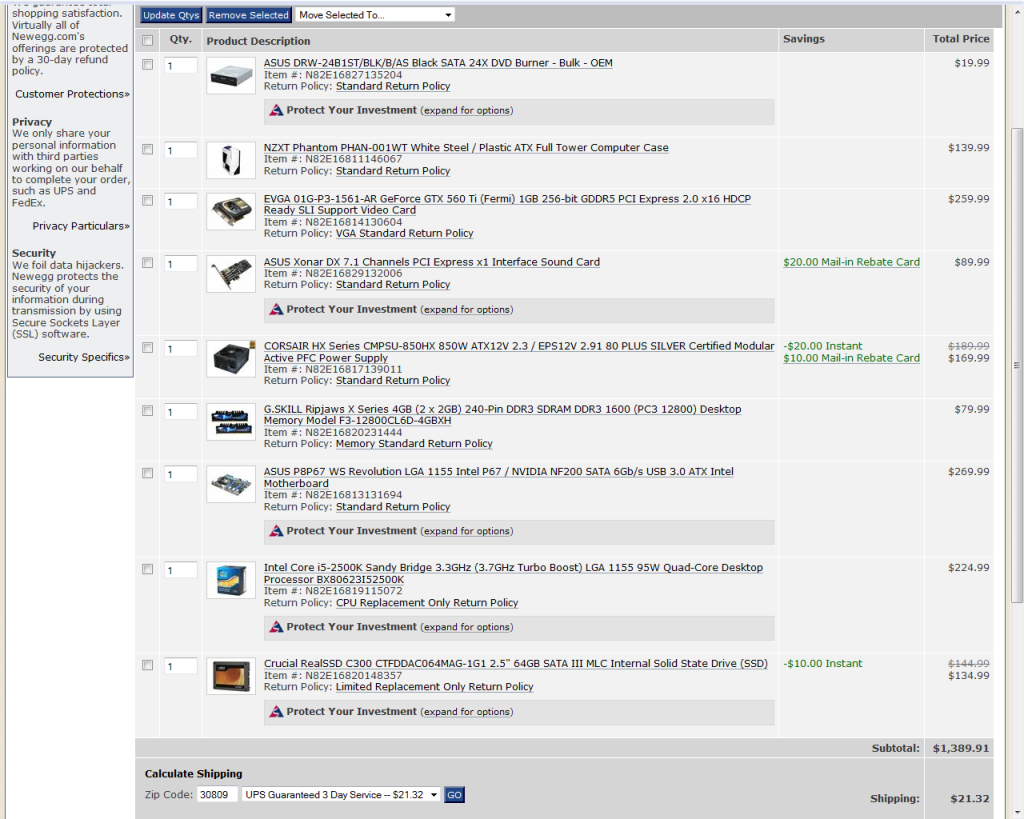
Task: Open the Memory Standard Return Policy link
Action: pos(414,443)
